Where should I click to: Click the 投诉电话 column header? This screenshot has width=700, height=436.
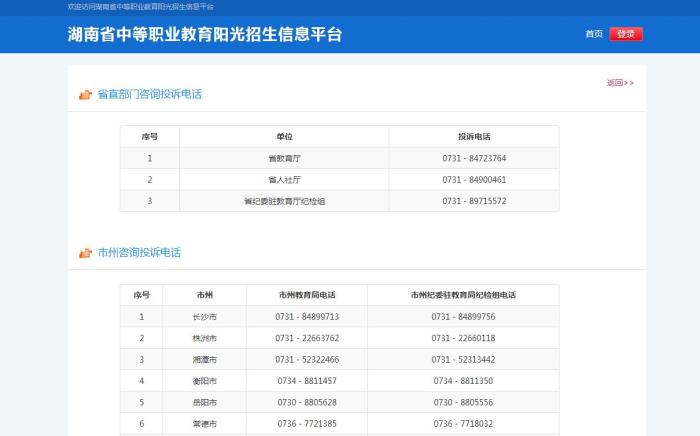pos(474,136)
